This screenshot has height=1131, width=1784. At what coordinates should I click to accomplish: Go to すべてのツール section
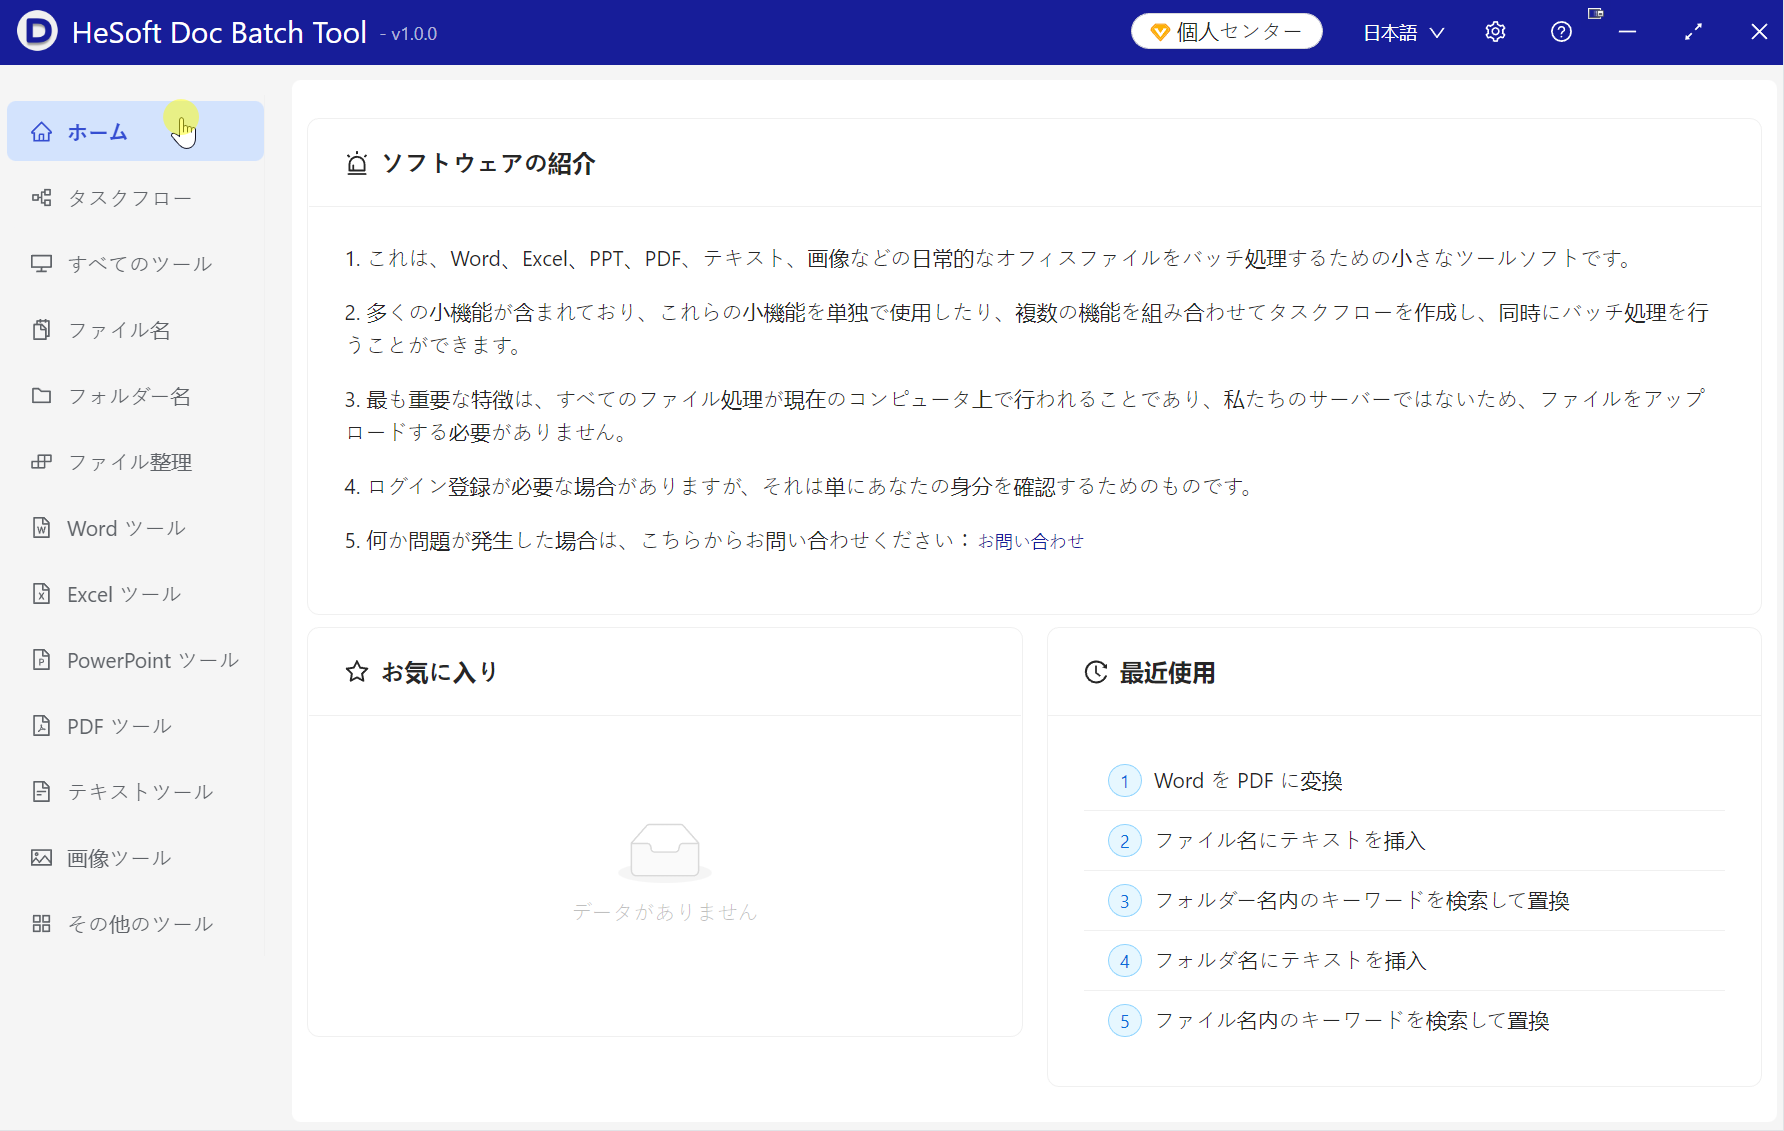tap(139, 264)
